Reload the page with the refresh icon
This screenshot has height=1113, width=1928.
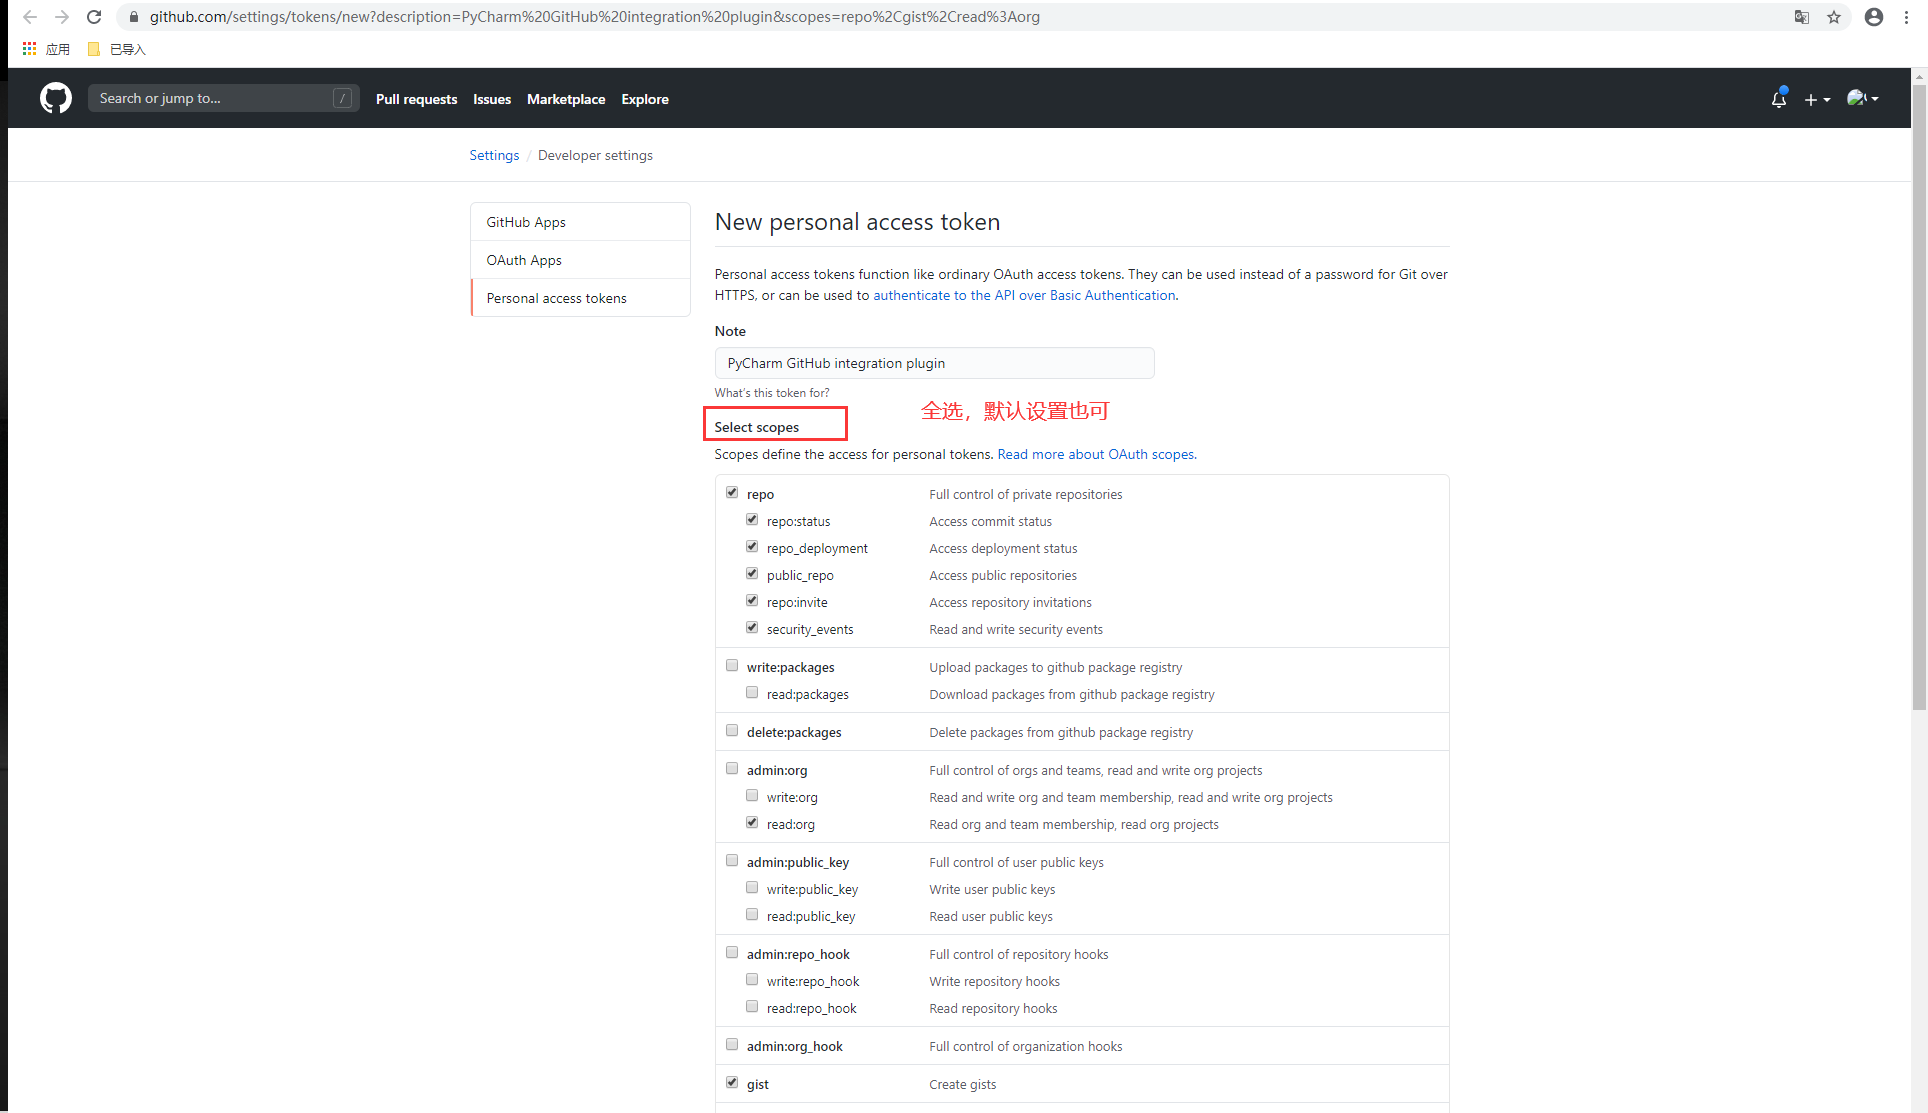click(x=94, y=17)
